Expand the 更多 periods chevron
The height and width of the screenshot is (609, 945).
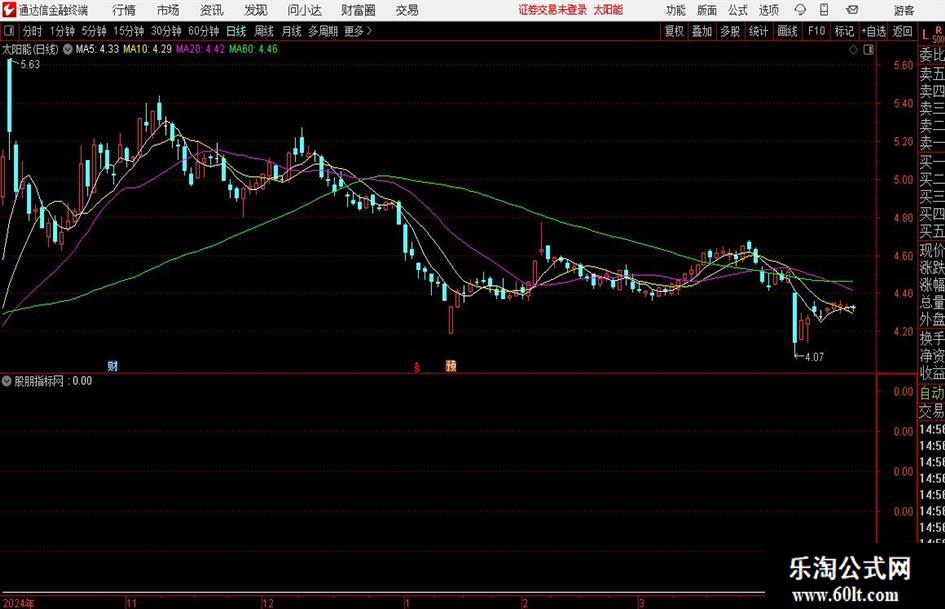pos(369,31)
